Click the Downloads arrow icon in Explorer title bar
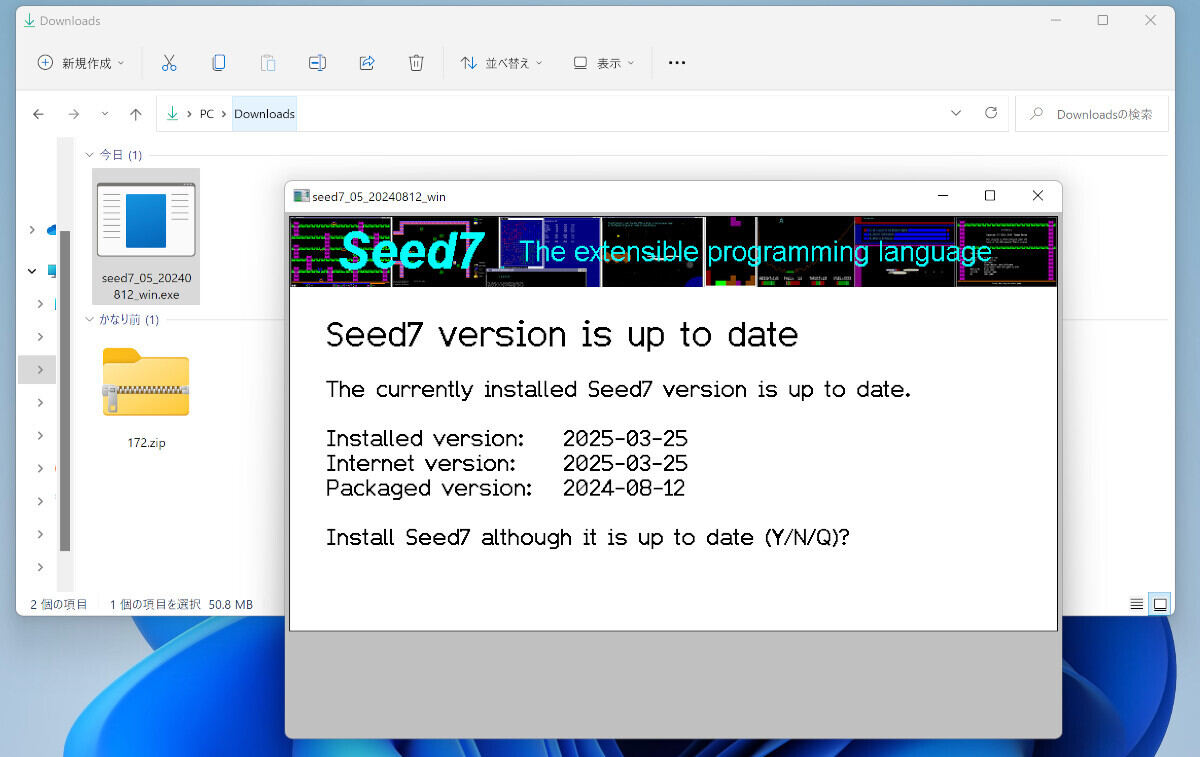This screenshot has width=1200, height=757. click(x=29, y=20)
